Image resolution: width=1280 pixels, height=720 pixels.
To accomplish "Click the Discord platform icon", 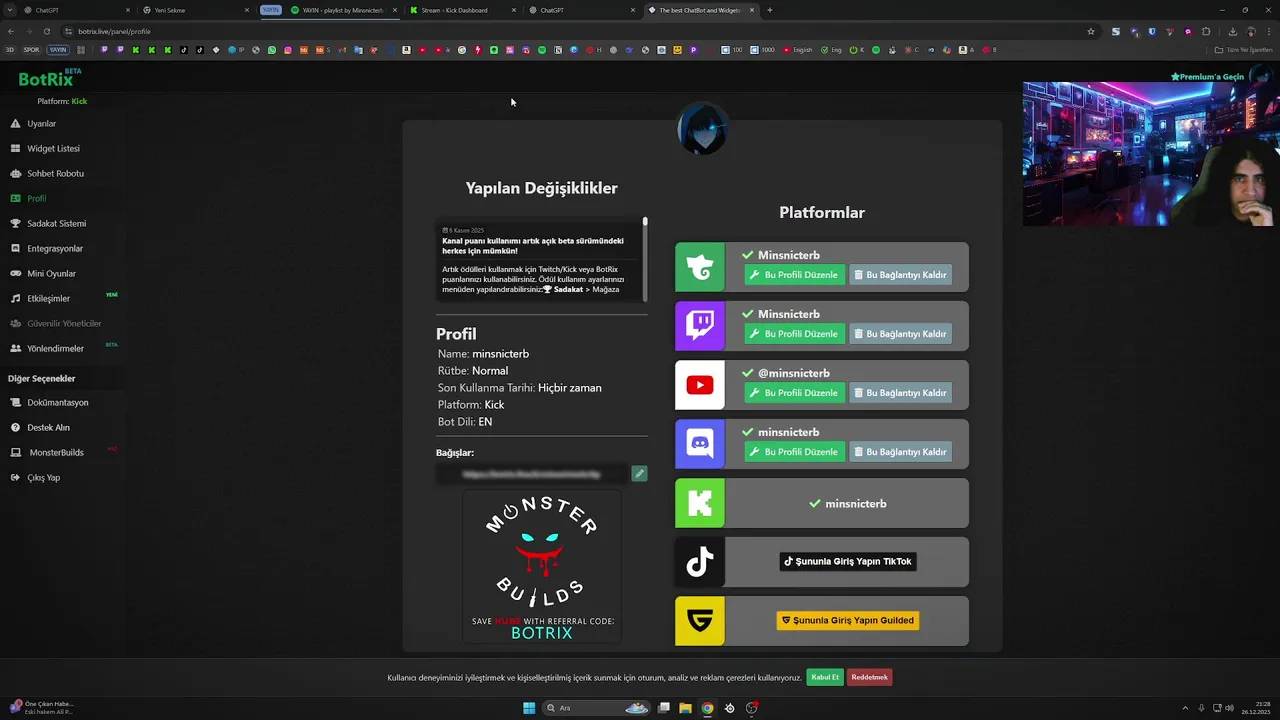I will click(700, 444).
